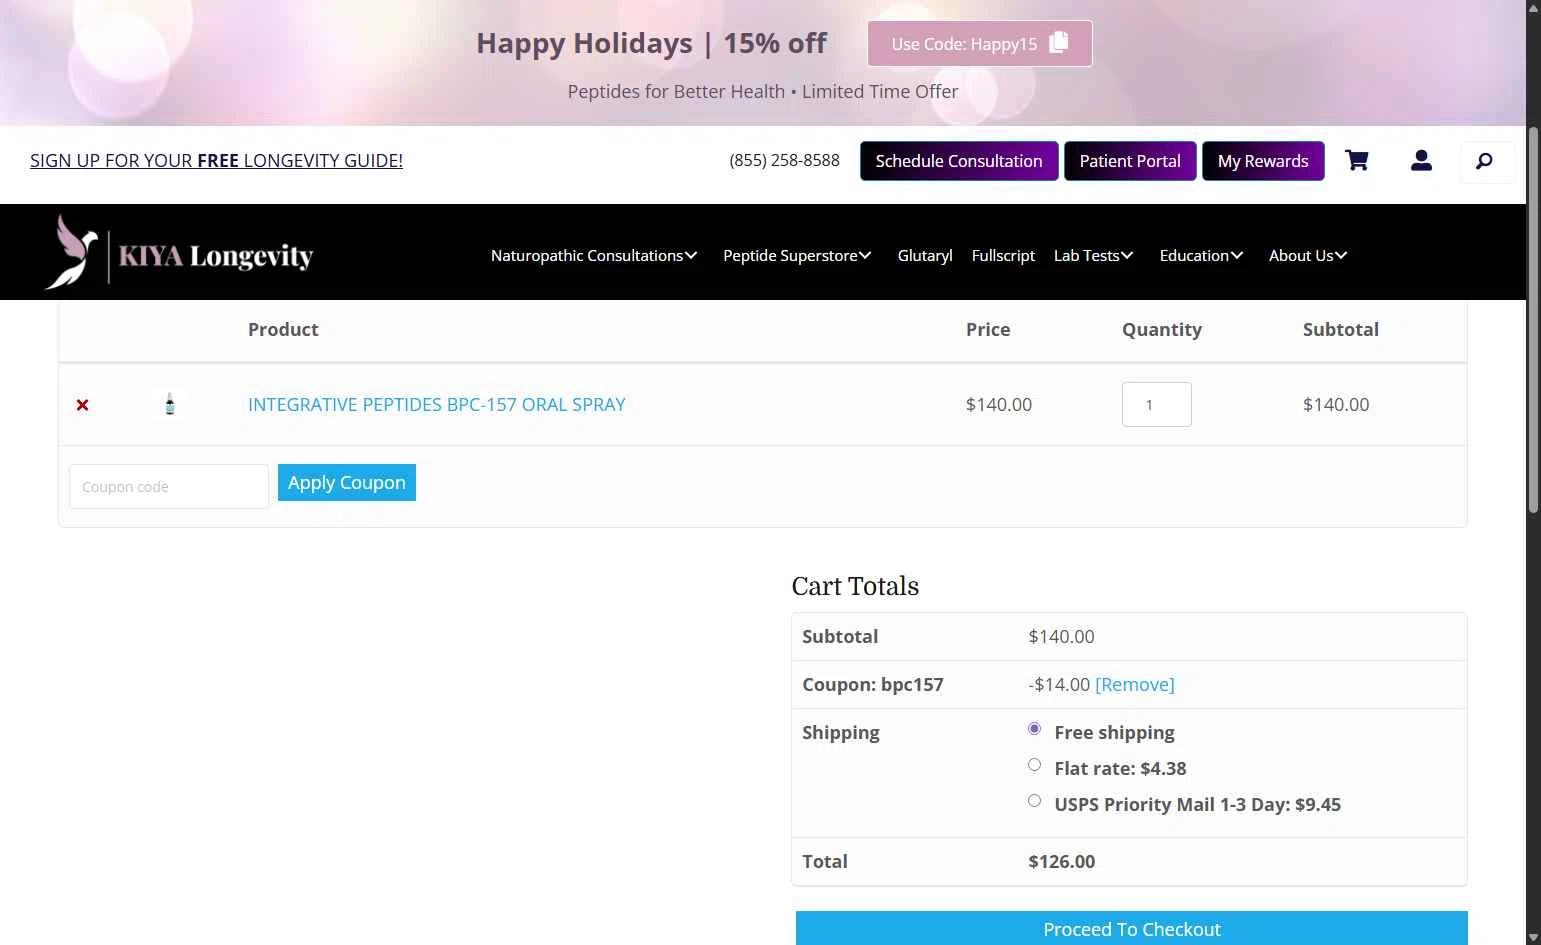Expand Naturopathic Consultations menu
This screenshot has height=945, width=1541.
click(x=594, y=255)
